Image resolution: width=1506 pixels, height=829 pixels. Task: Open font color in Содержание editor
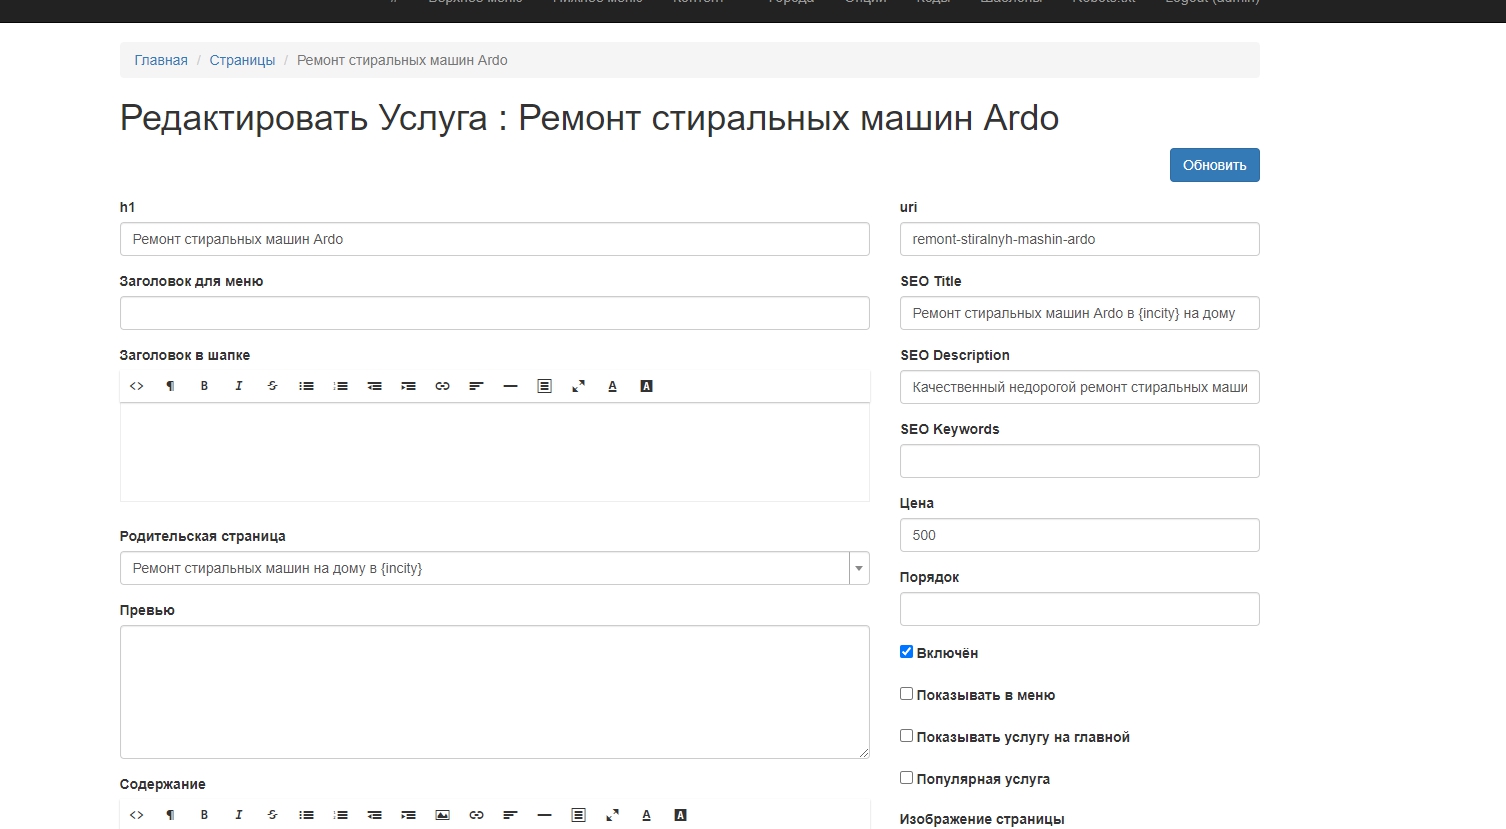click(x=647, y=815)
